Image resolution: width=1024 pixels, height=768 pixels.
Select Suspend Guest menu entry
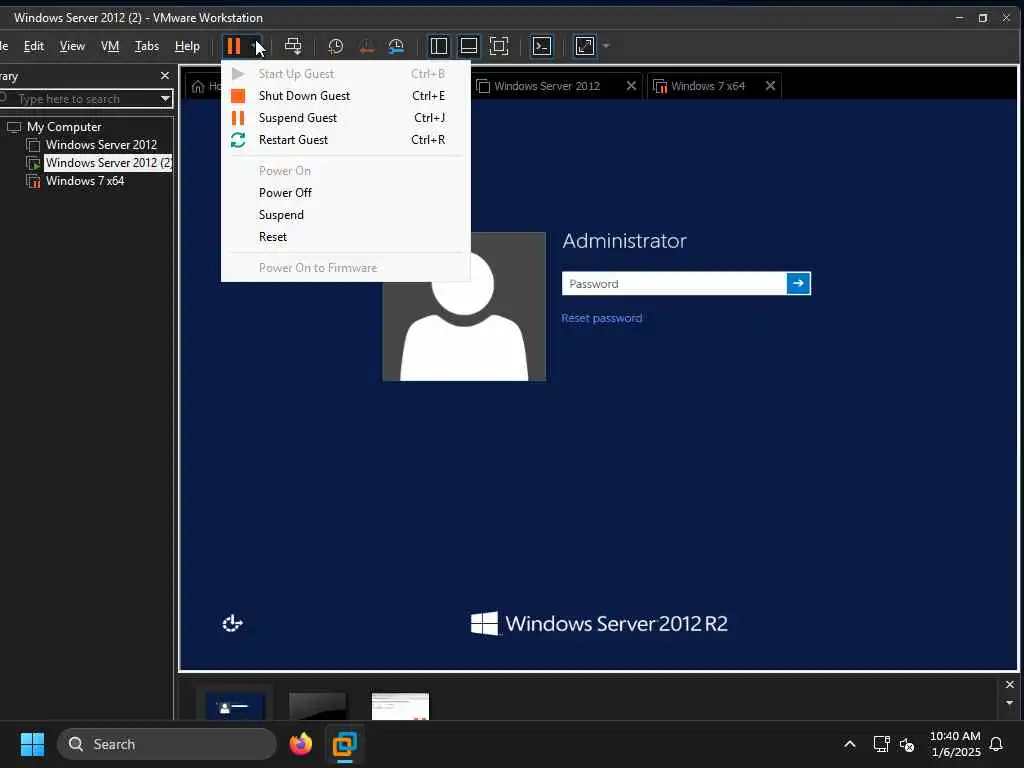(x=346, y=118)
